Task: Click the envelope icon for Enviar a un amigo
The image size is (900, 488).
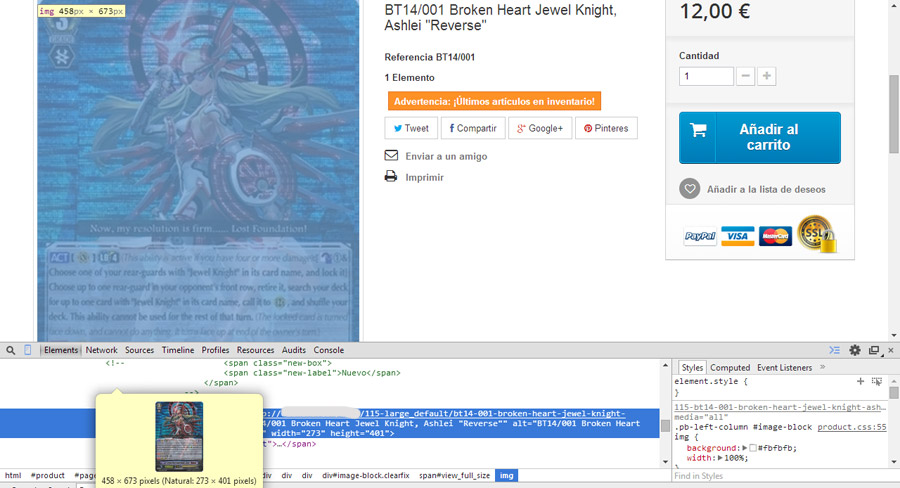Action: (391, 156)
